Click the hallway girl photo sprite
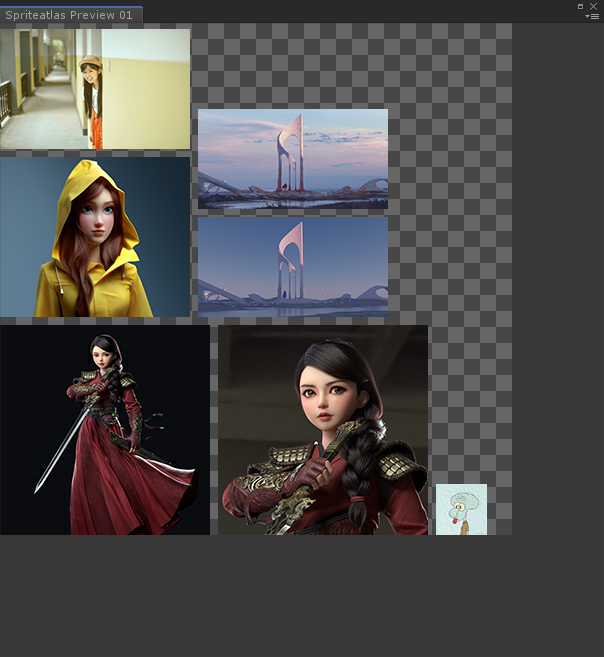Screen dimensions: 604x657 (x=95, y=89)
